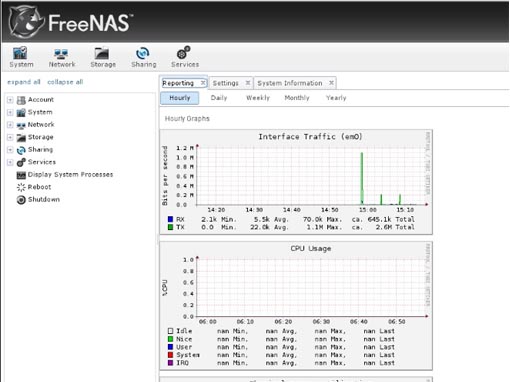Click the green Nice legend swatch

pos(170,339)
